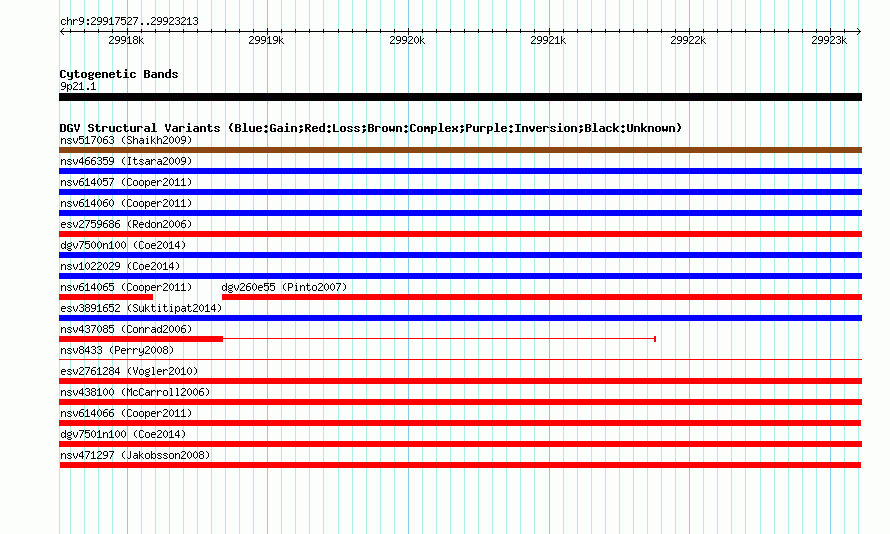
Task: Select the red nsv438100 variant bar
Action: point(460,402)
